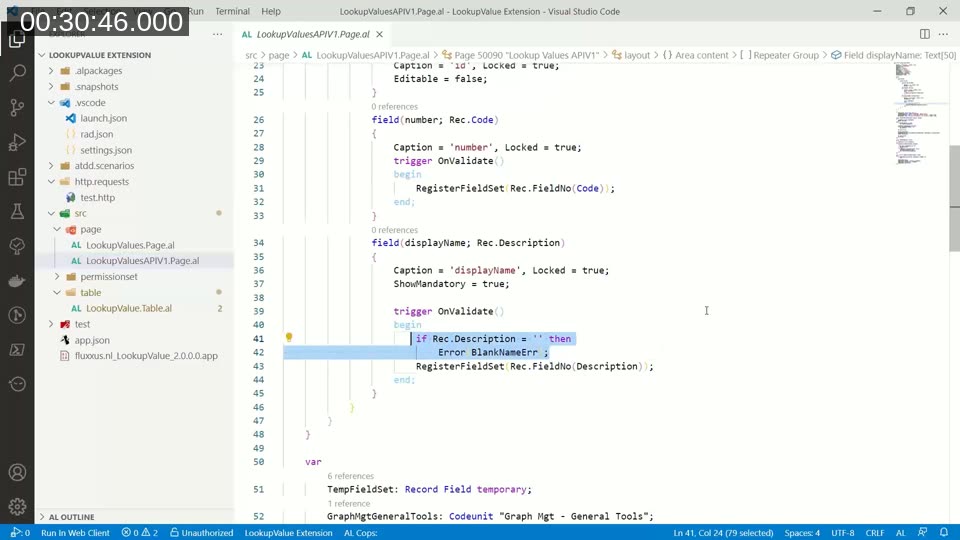960x540 pixels.
Task: Click 'AL Cops:' status bar item
Action: (361, 533)
